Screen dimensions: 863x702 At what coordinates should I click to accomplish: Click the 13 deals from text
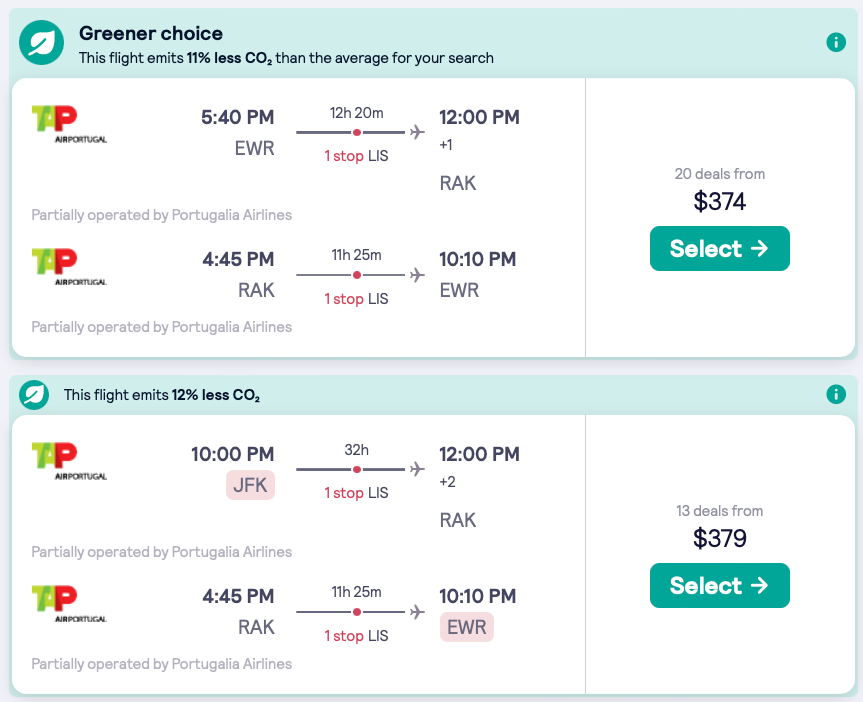pyautogui.click(x=719, y=511)
